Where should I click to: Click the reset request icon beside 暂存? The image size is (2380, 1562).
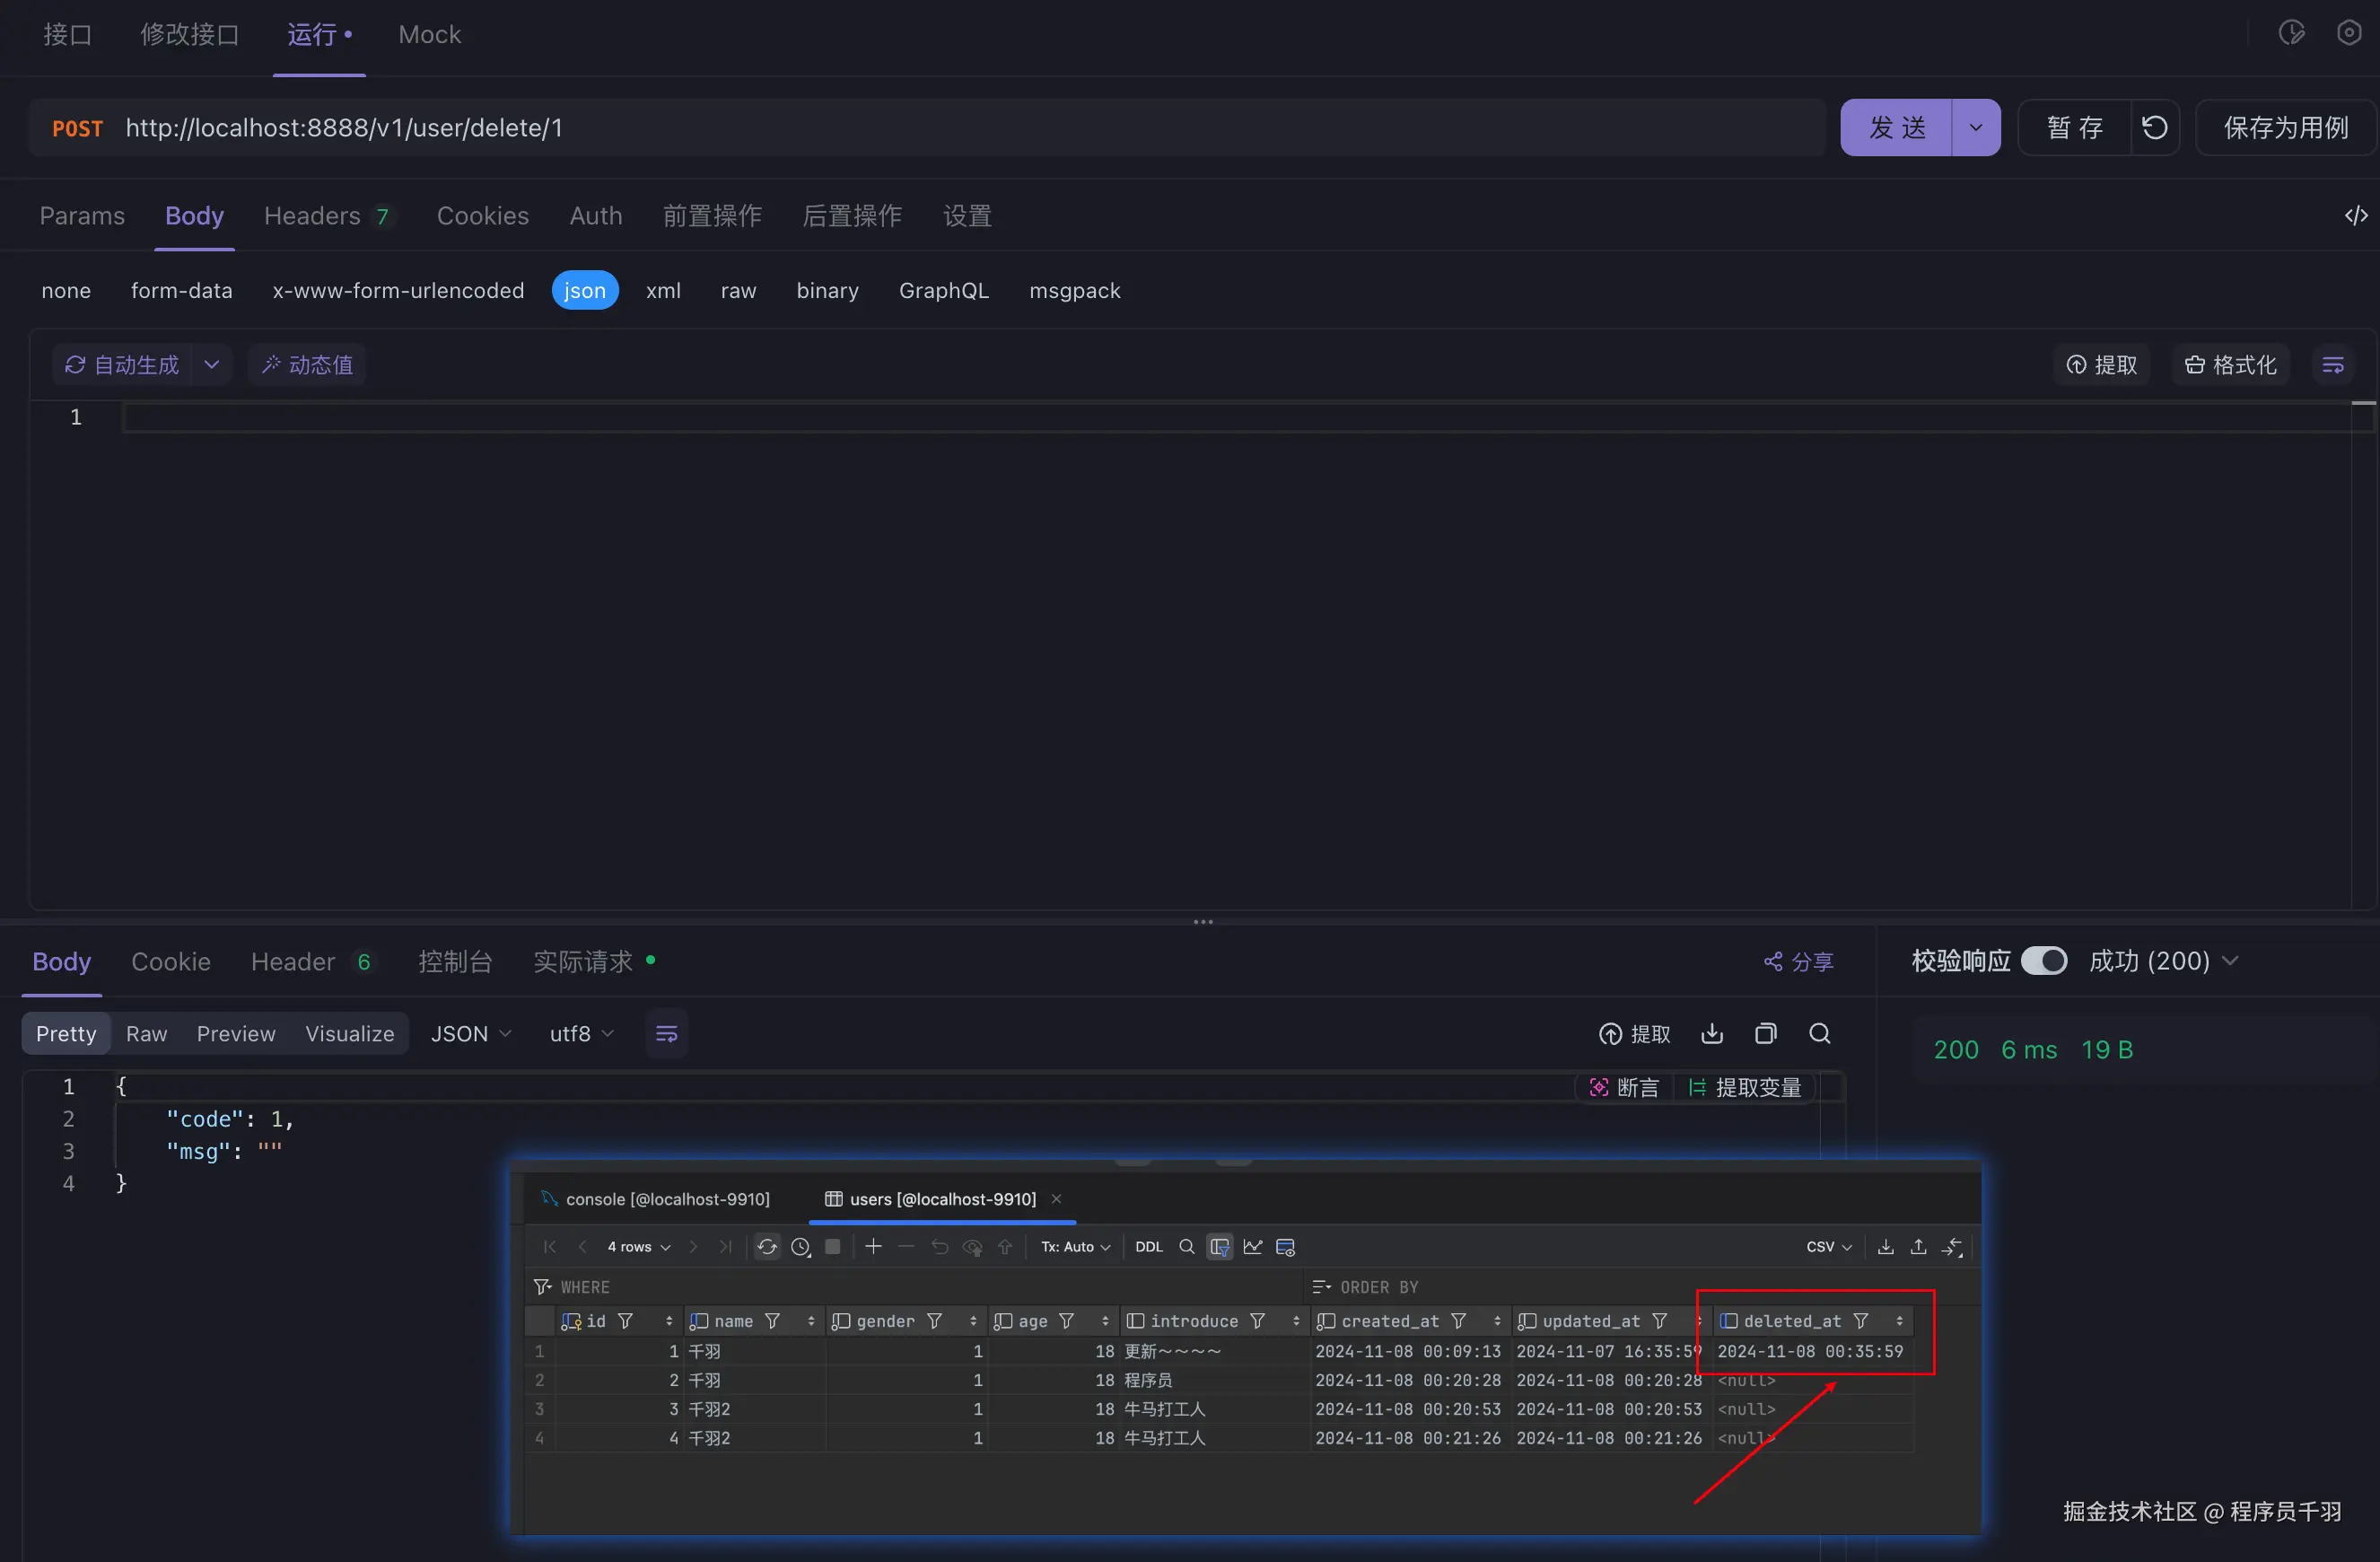click(x=2154, y=127)
